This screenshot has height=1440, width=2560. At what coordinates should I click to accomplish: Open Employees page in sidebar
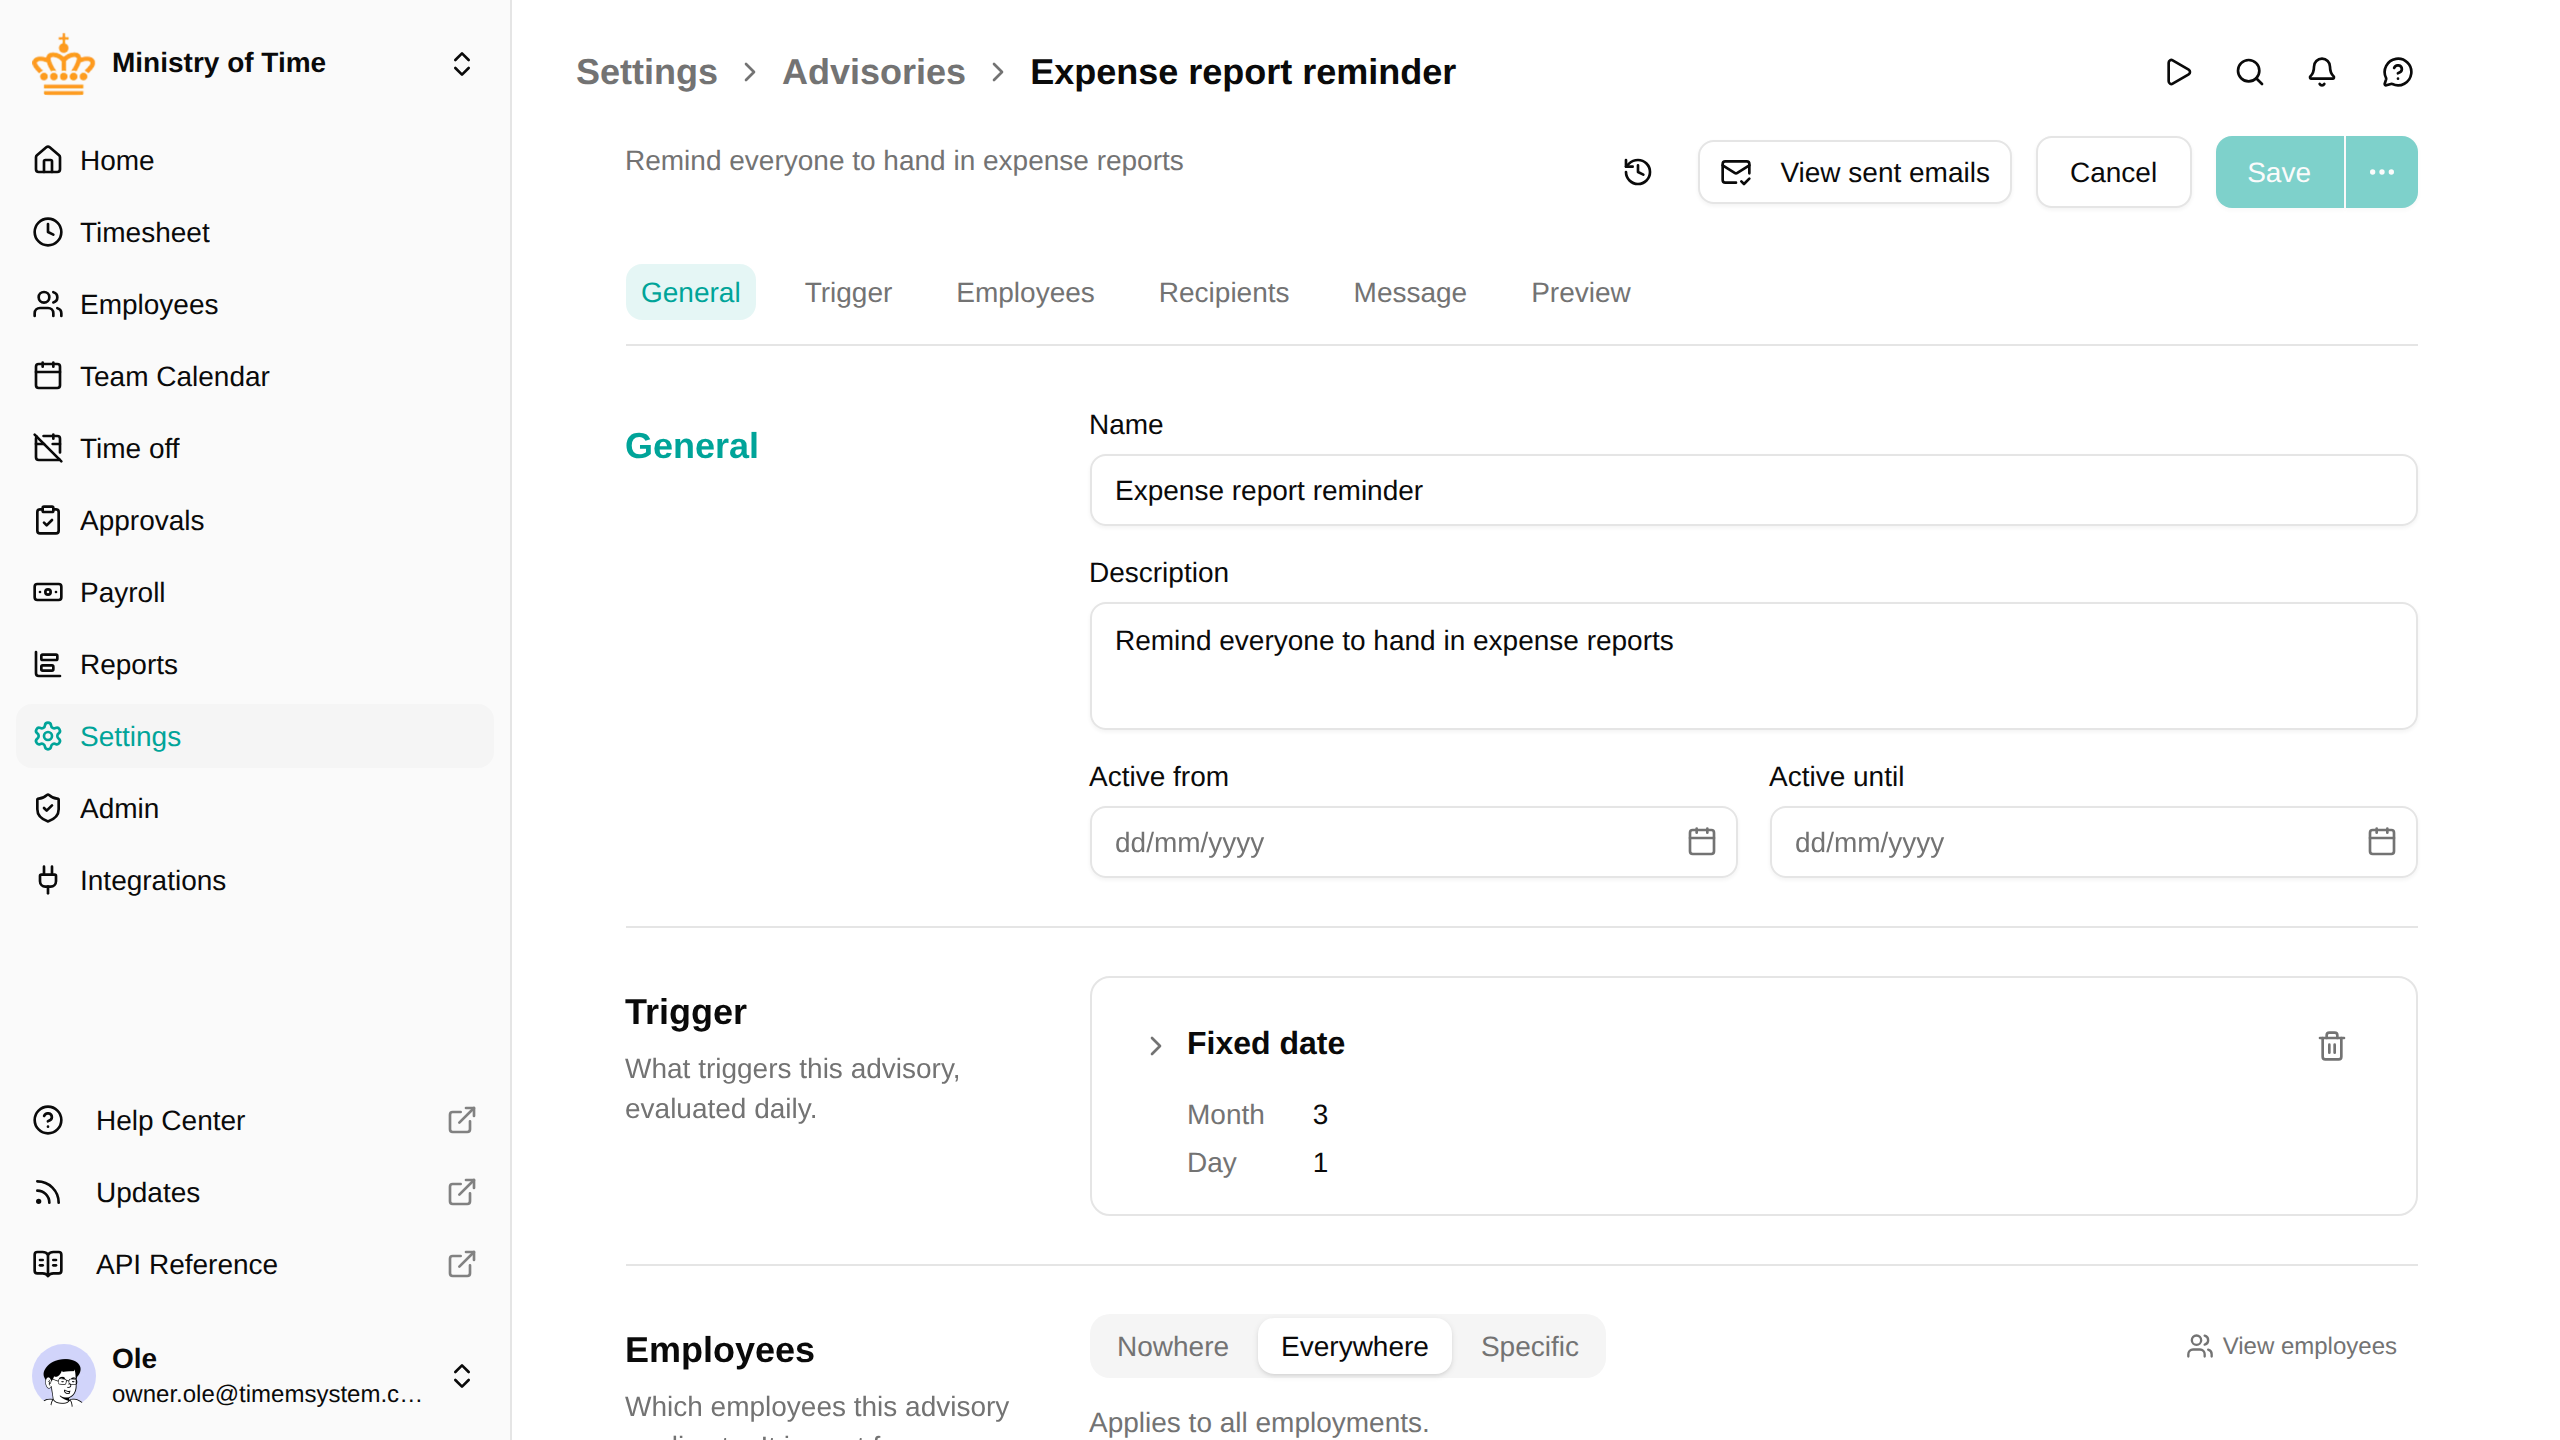(x=255, y=304)
